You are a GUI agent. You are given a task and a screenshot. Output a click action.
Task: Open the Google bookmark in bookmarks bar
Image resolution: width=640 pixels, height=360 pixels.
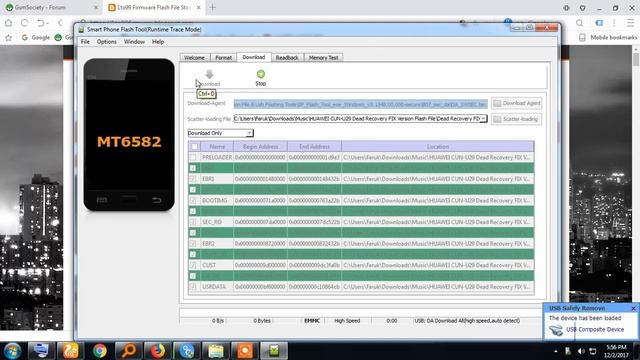[x=36, y=38]
